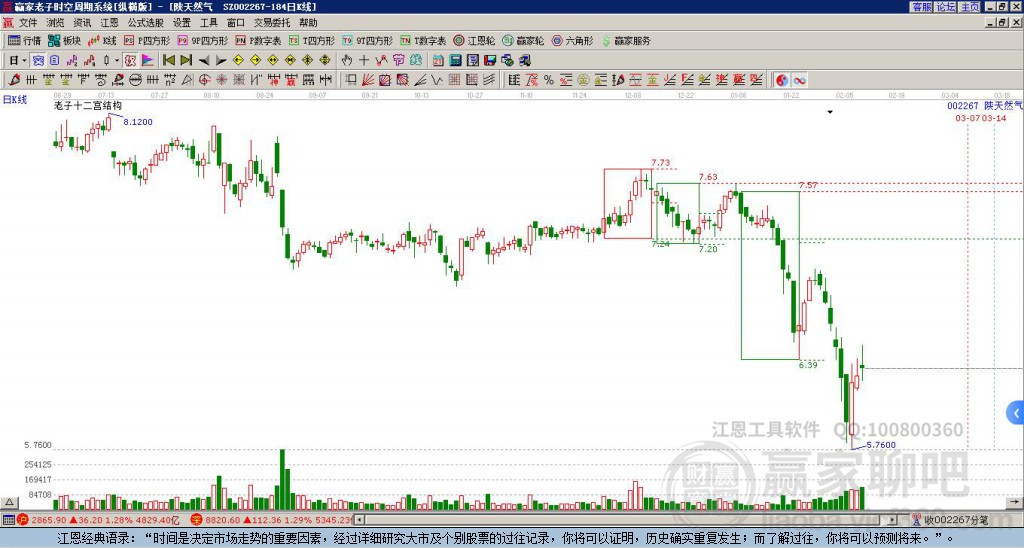Open the 9P四方形 tool
1024x548 pixels.
(203, 40)
